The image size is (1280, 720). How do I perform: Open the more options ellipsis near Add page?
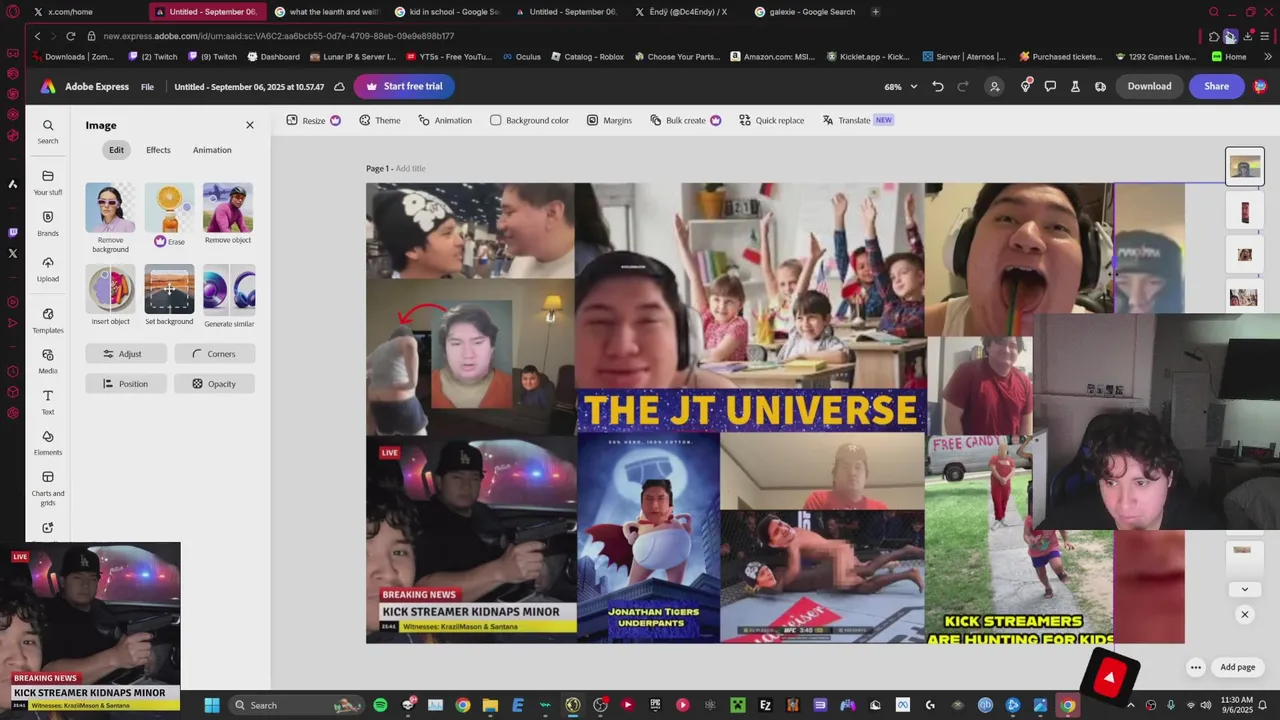(1195, 667)
